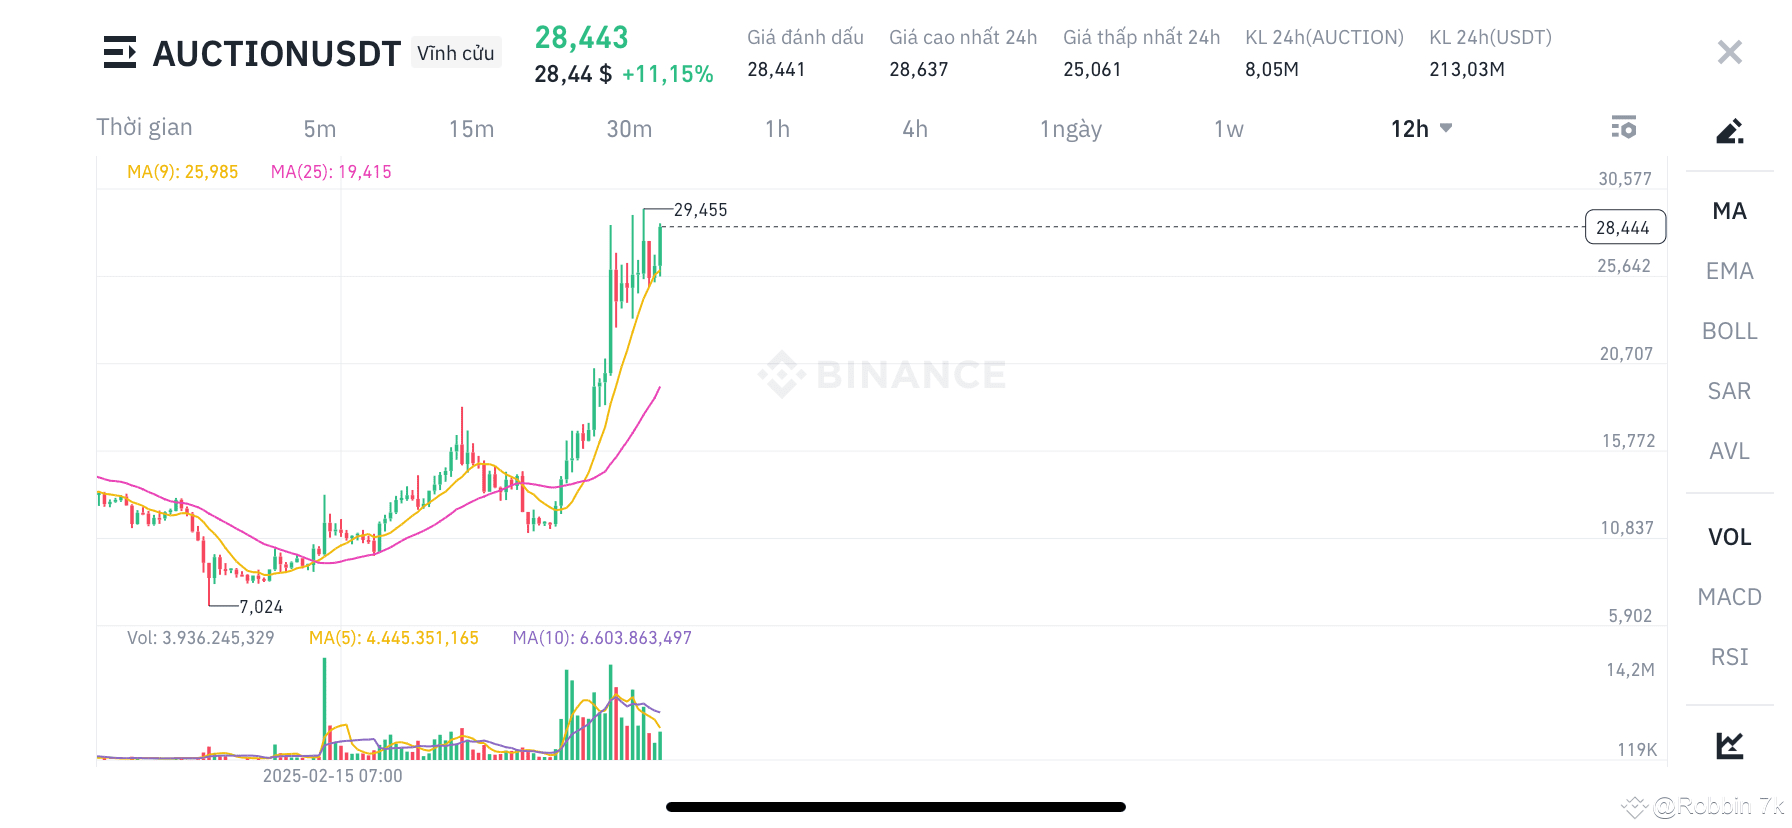Click the chart analysis icon at bottom right
This screenshot has width=1792, height=828.
1729,745
